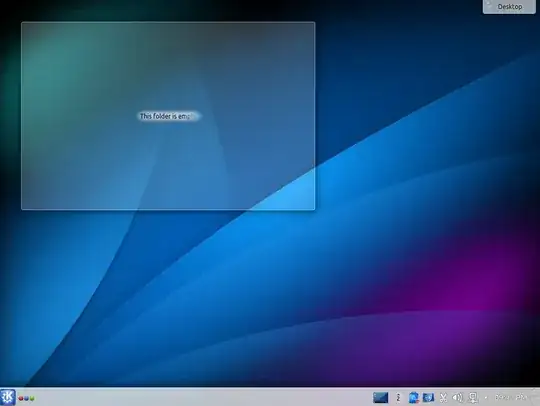The width and height of the screenshot is (540, 406).
Task: Click the top edge of the Folder View widget
Action: tap(168, 23)
